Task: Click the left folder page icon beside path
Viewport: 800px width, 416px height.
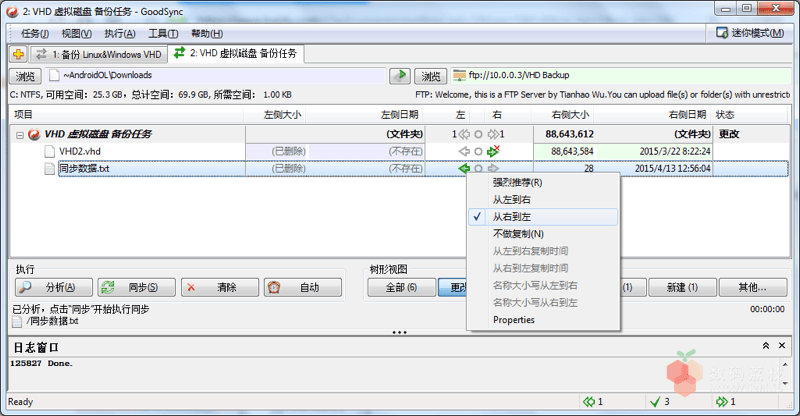Action: (54, 76)
